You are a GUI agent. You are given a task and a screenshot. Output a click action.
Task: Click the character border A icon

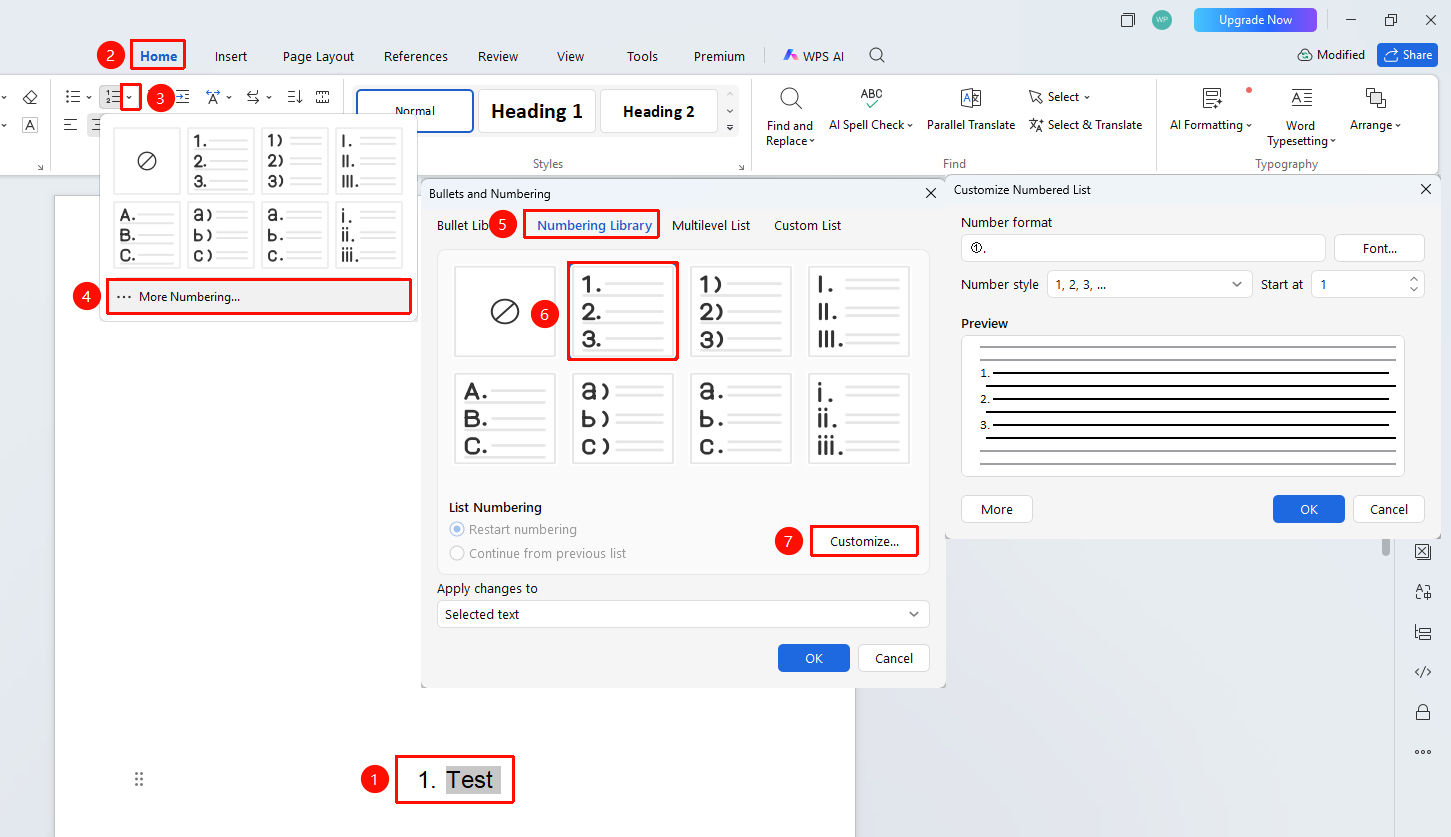point(30,125)
